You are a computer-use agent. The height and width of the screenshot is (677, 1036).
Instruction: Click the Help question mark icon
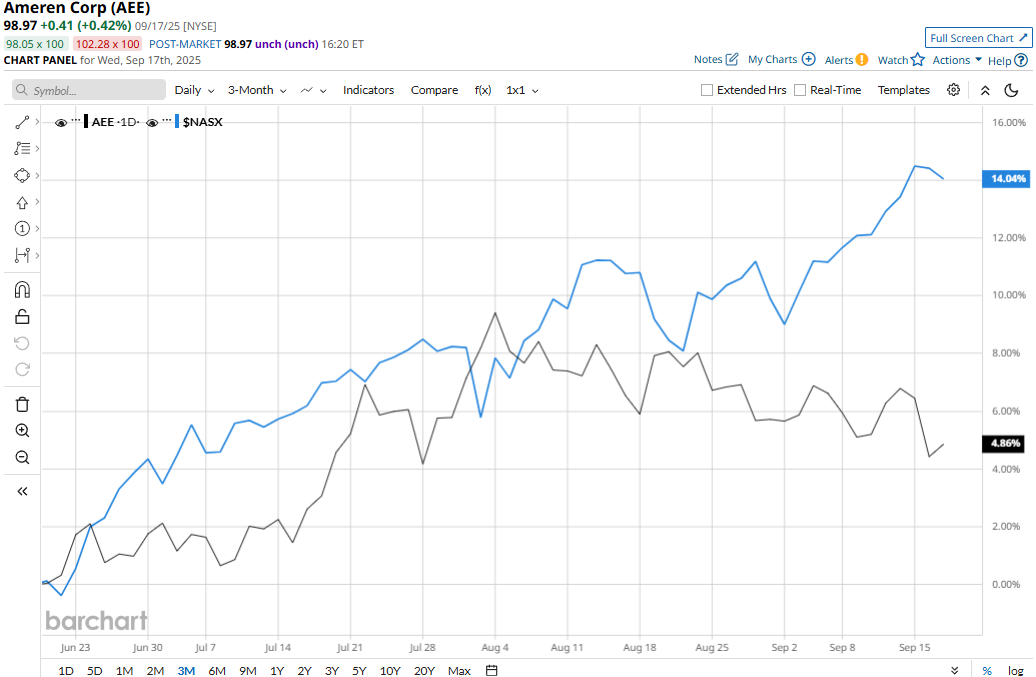(1021, 60)
